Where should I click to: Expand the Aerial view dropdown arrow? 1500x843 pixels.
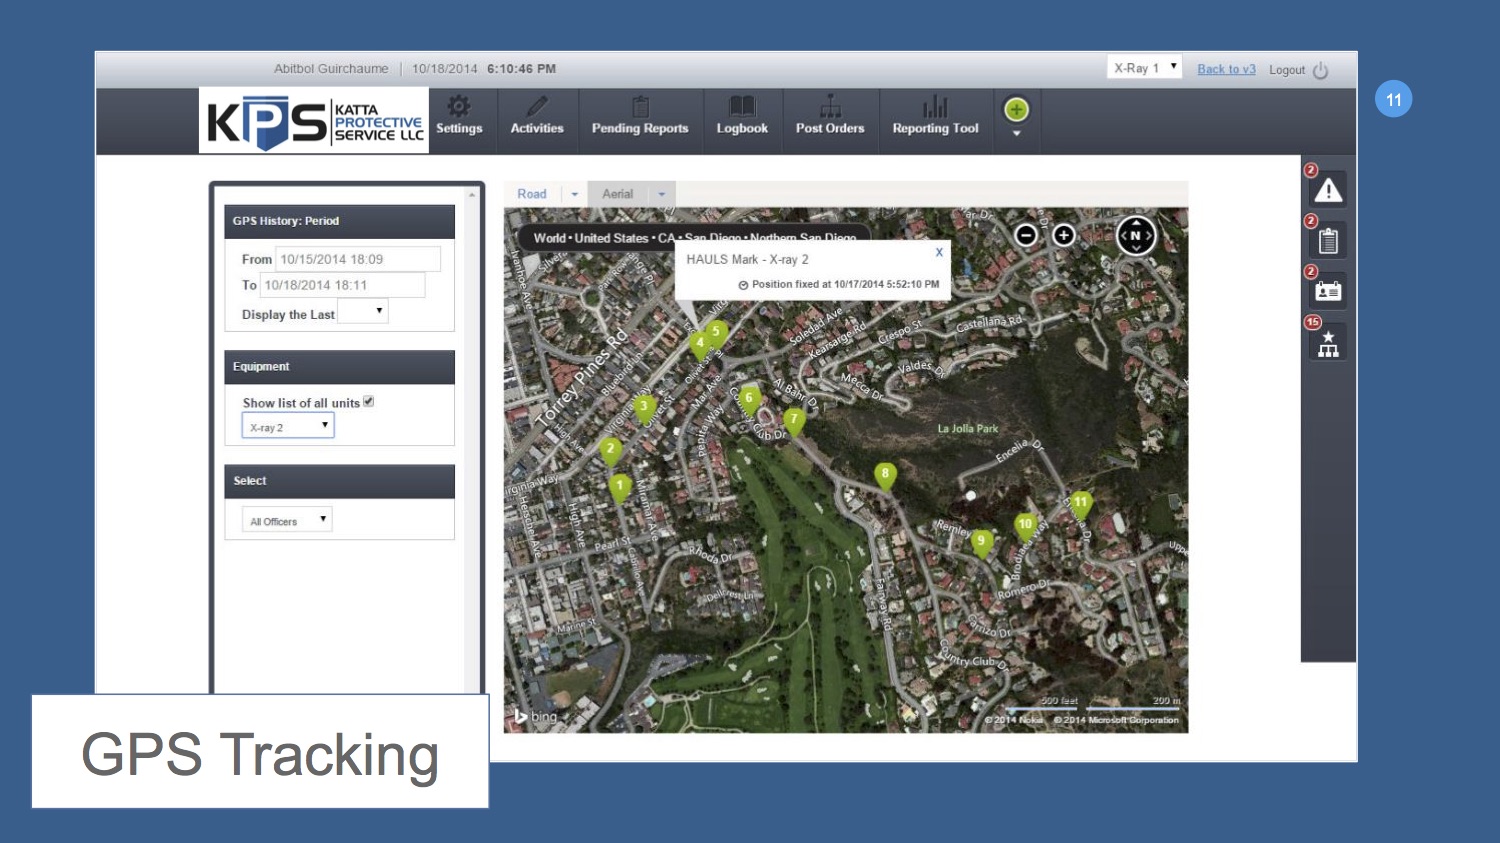click(661, 194)
